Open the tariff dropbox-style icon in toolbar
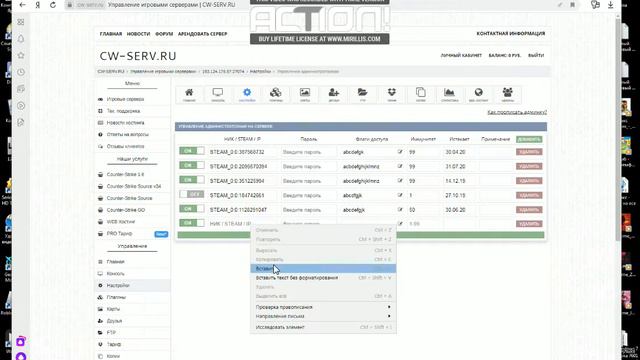Viewport: 640px width, 360px height. 391,95
